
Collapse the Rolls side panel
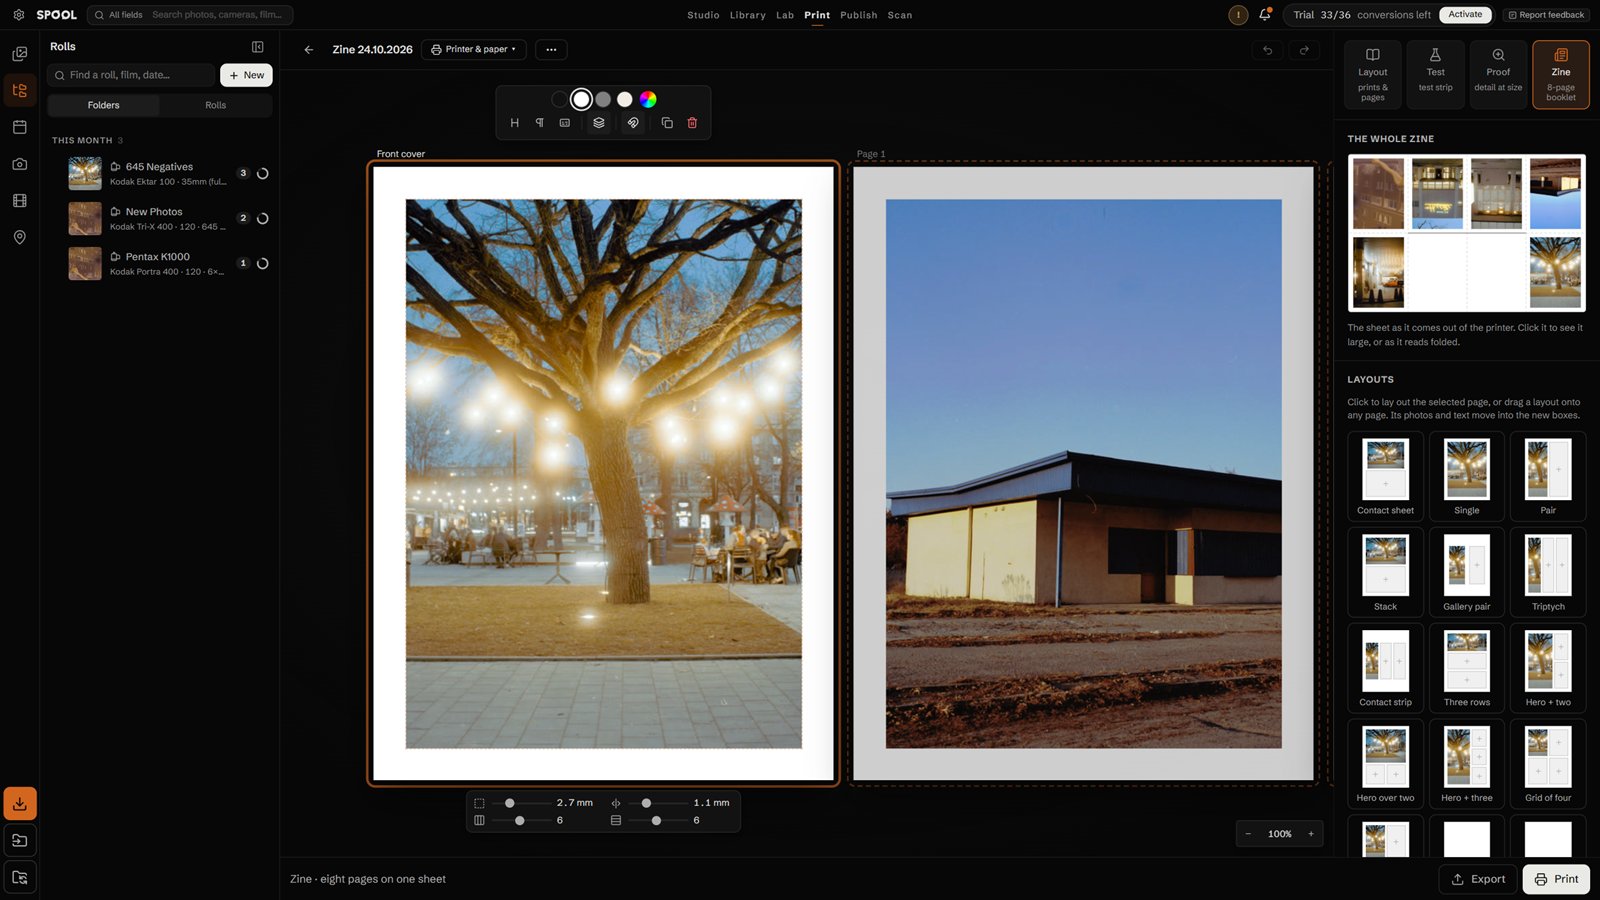[258, 47]
